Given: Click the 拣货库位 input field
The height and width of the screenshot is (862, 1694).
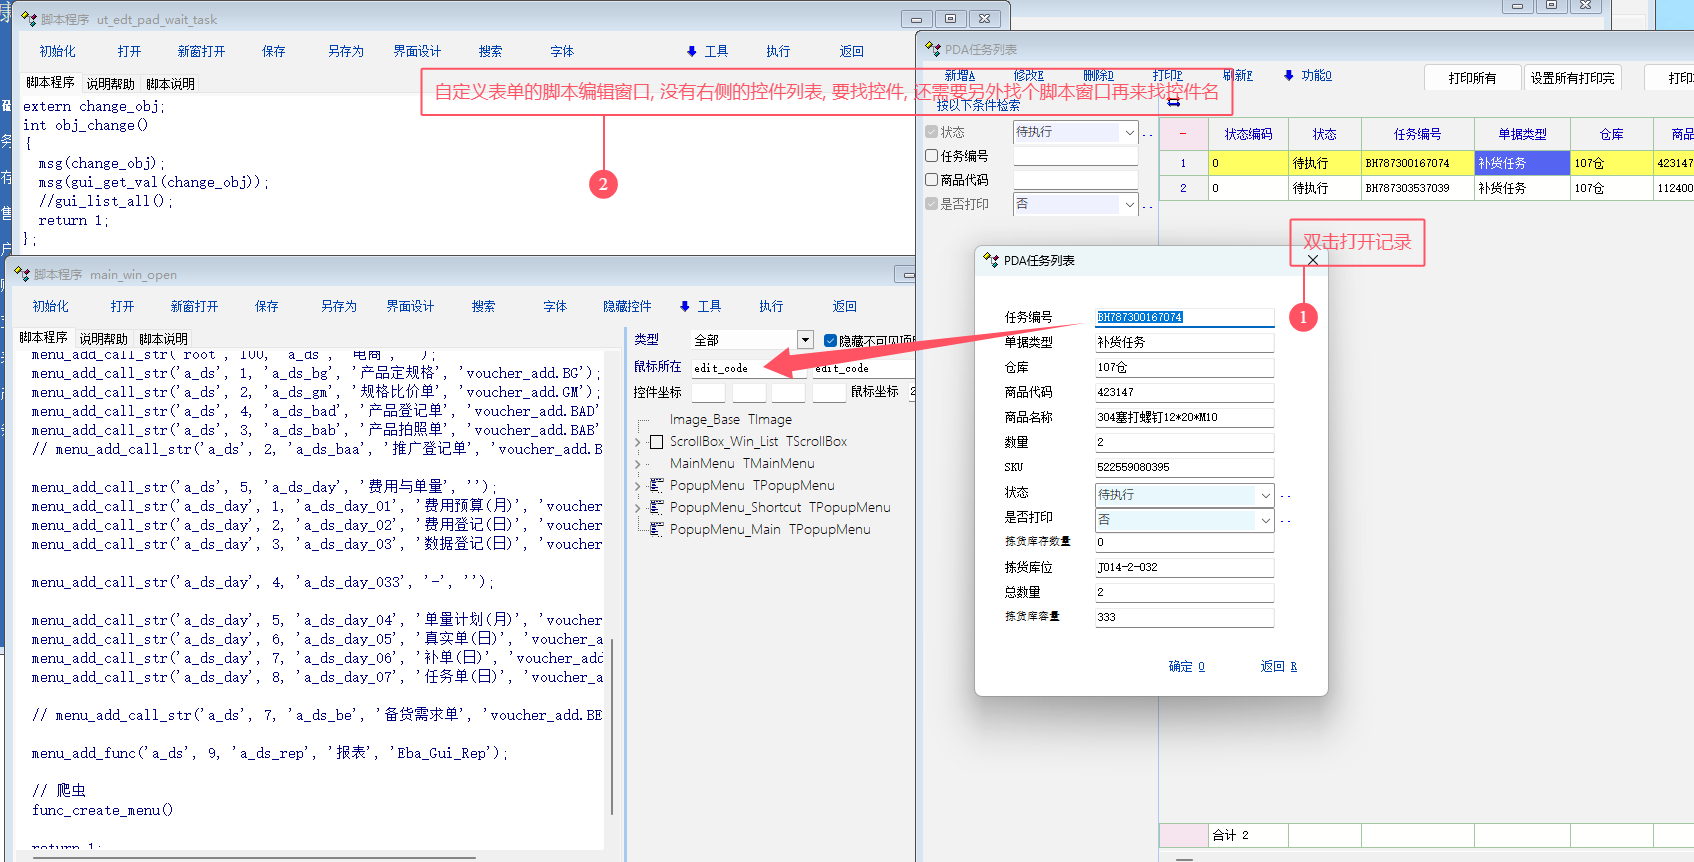Looking at the screenshot, I should [1184, 567].
